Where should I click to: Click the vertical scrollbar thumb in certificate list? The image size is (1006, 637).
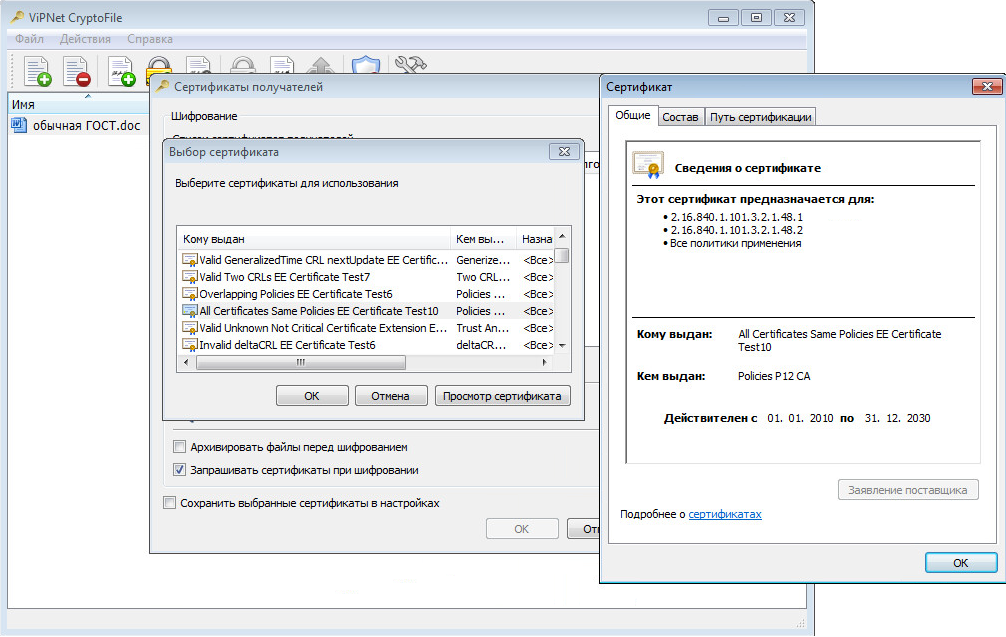click(562, 255)
